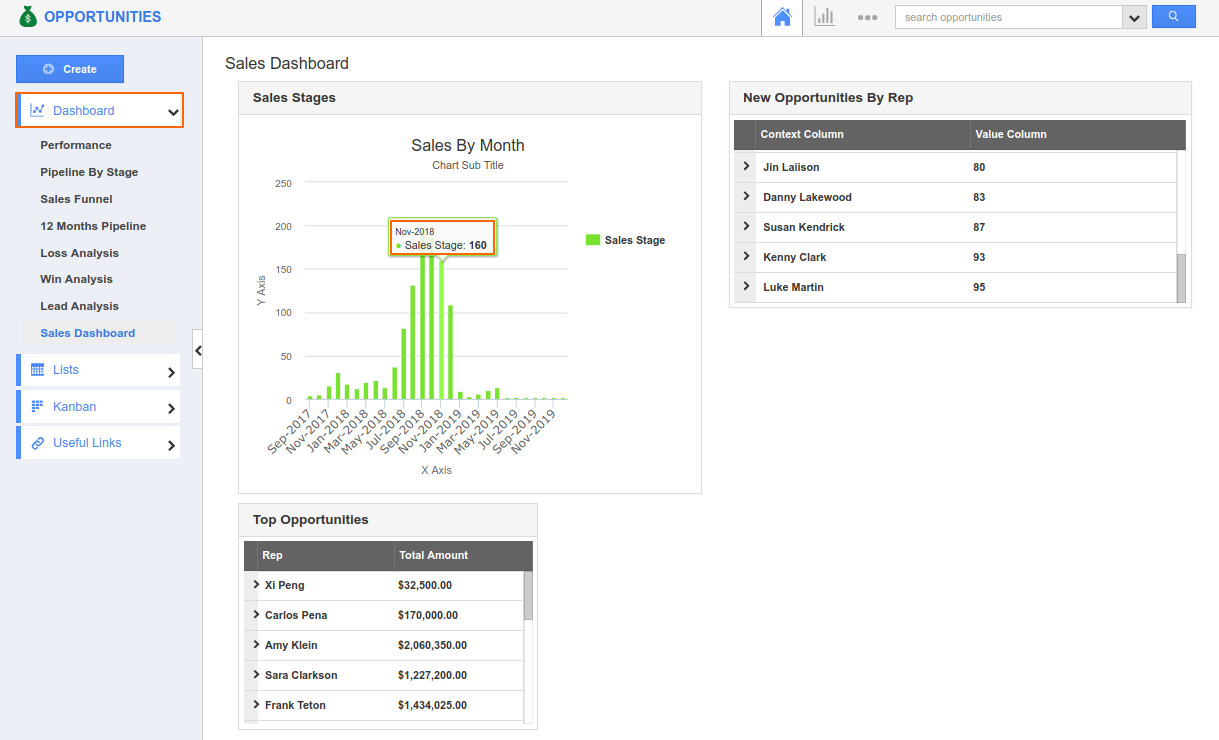Open the search options dropdown arrow
Viewport: 1219px width, 740px height.
coord(1134,18)
